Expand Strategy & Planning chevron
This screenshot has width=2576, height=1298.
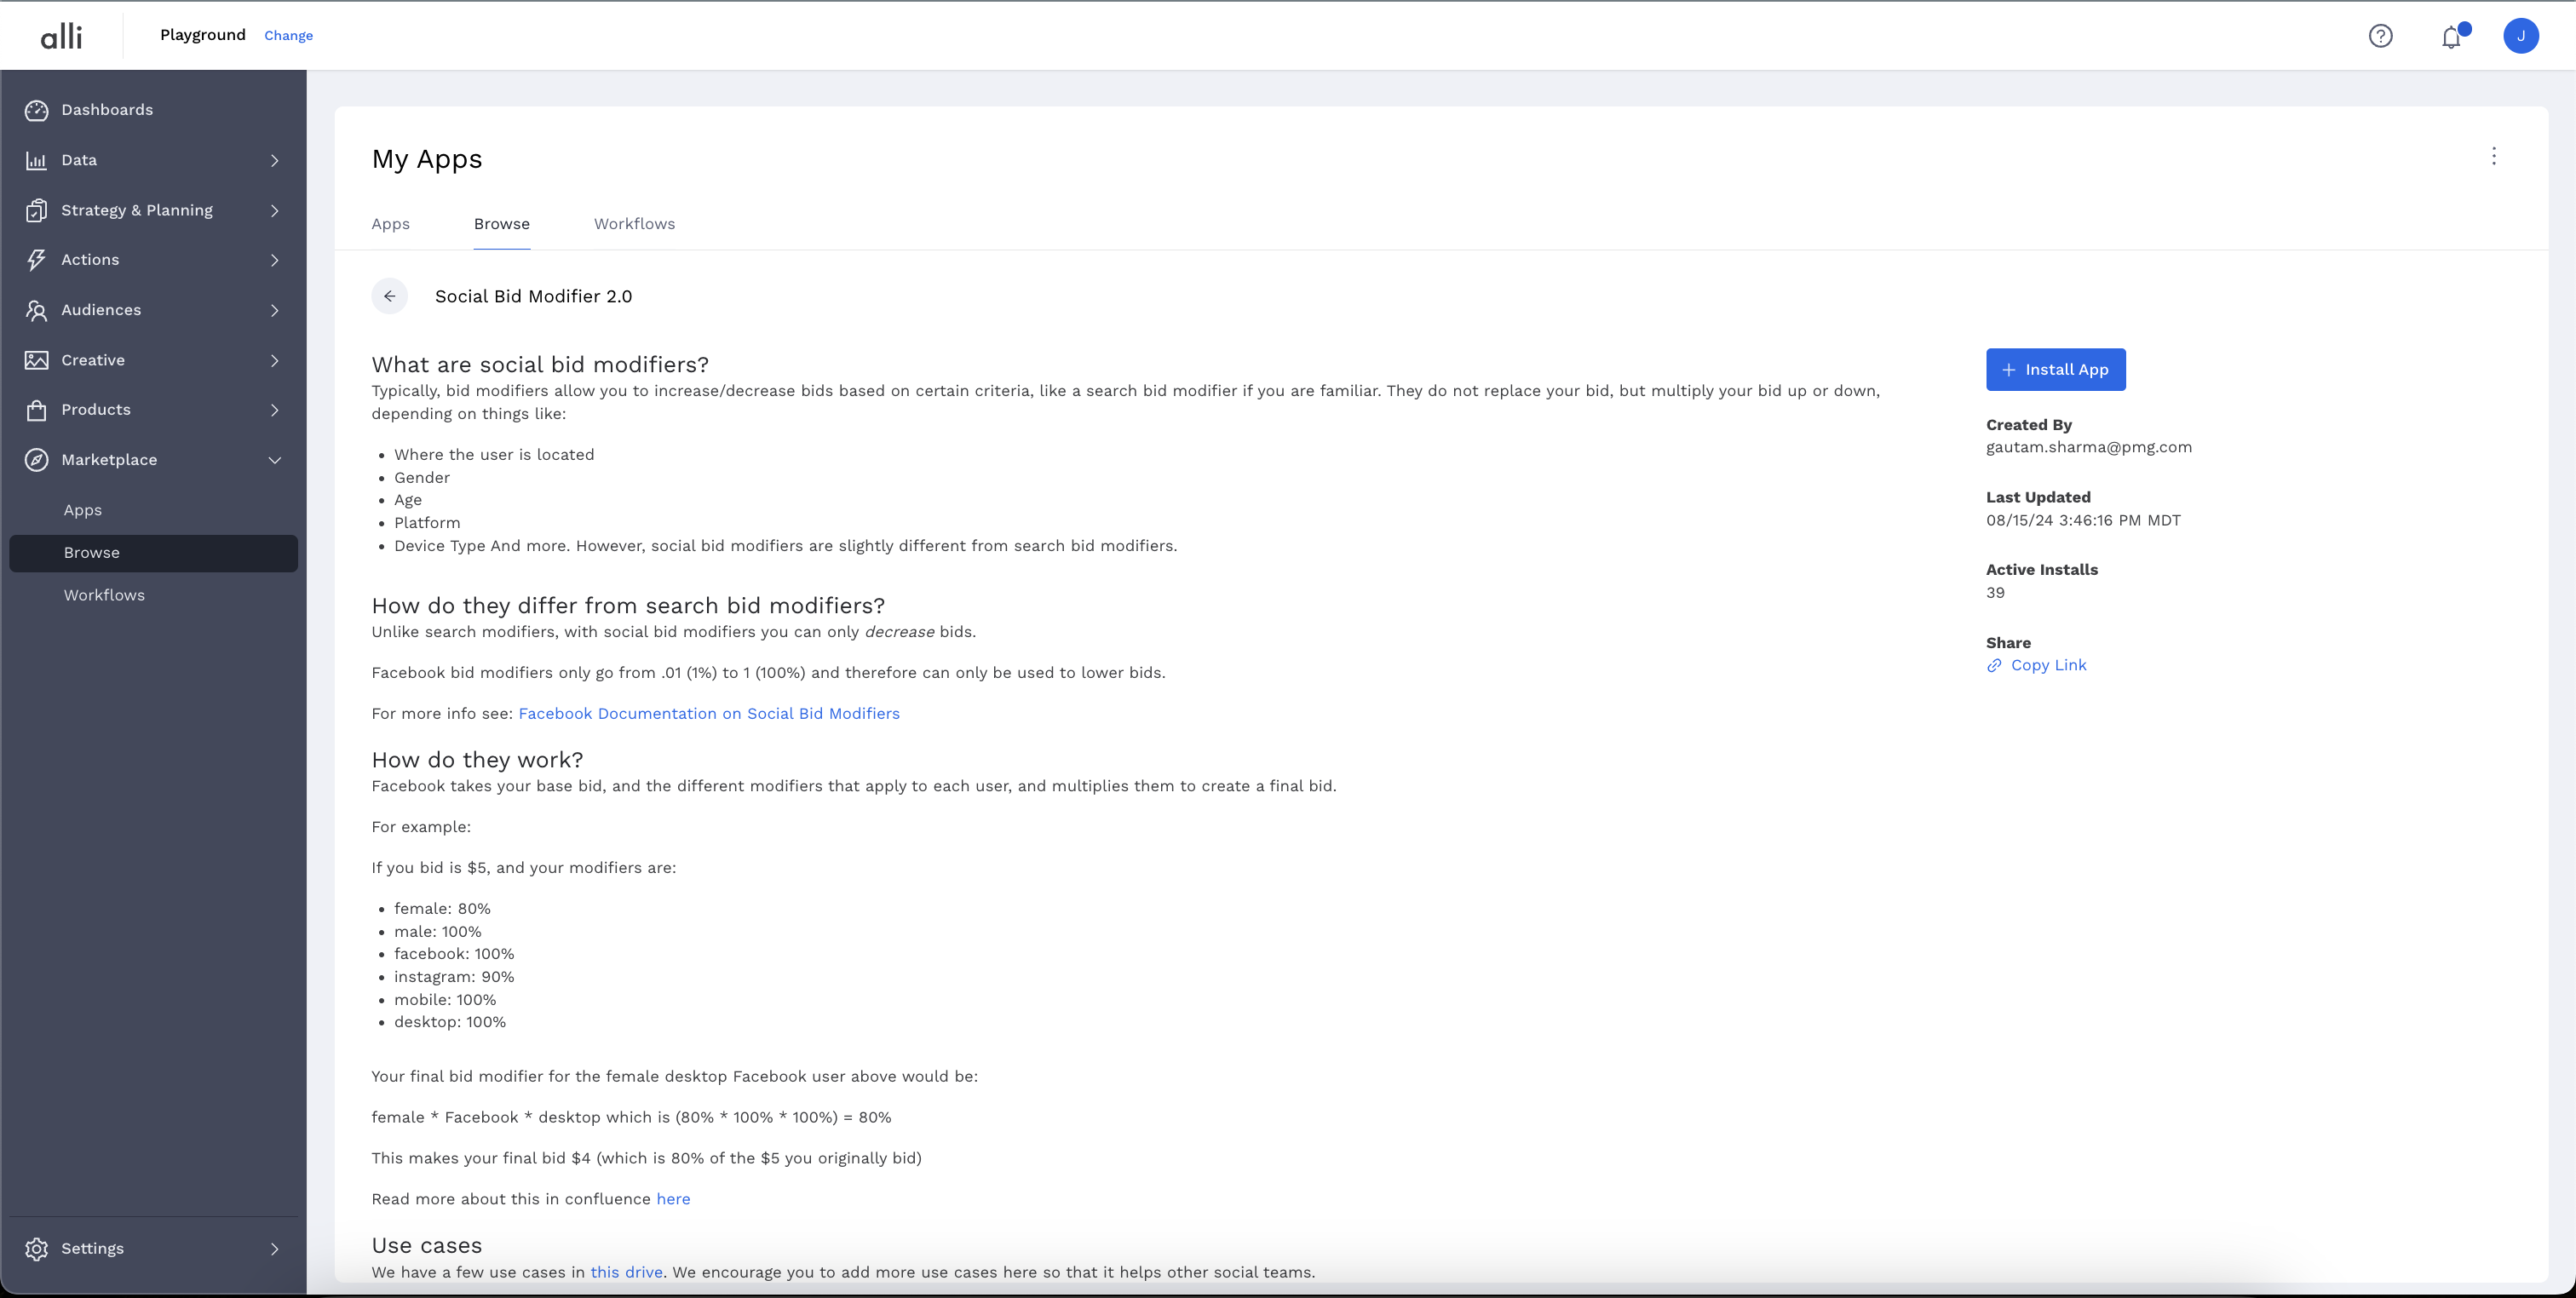click(x=274, y=210)
